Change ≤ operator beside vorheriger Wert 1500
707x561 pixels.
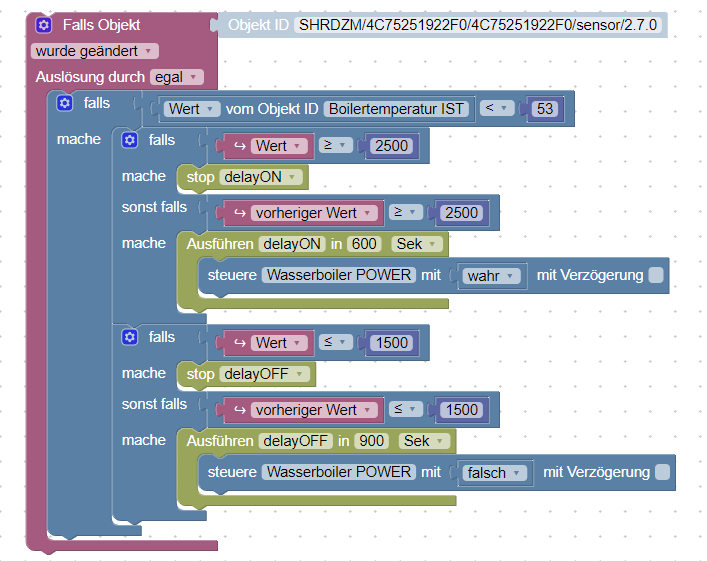click(x=406, y=409)
